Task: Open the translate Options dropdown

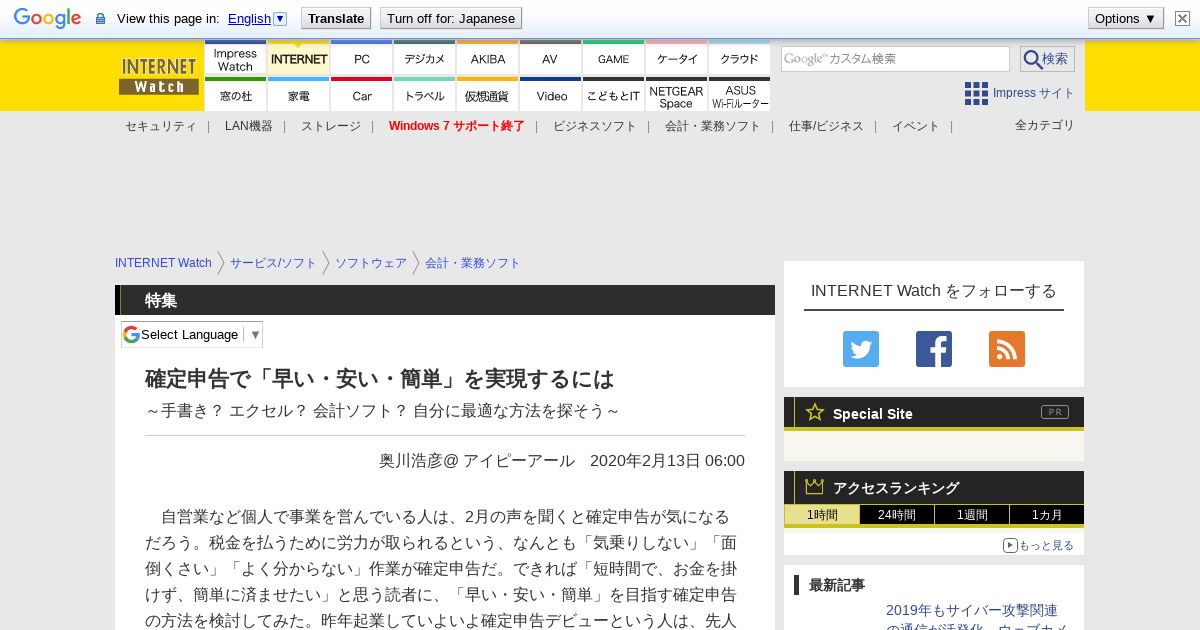Action: [1126, 18]
